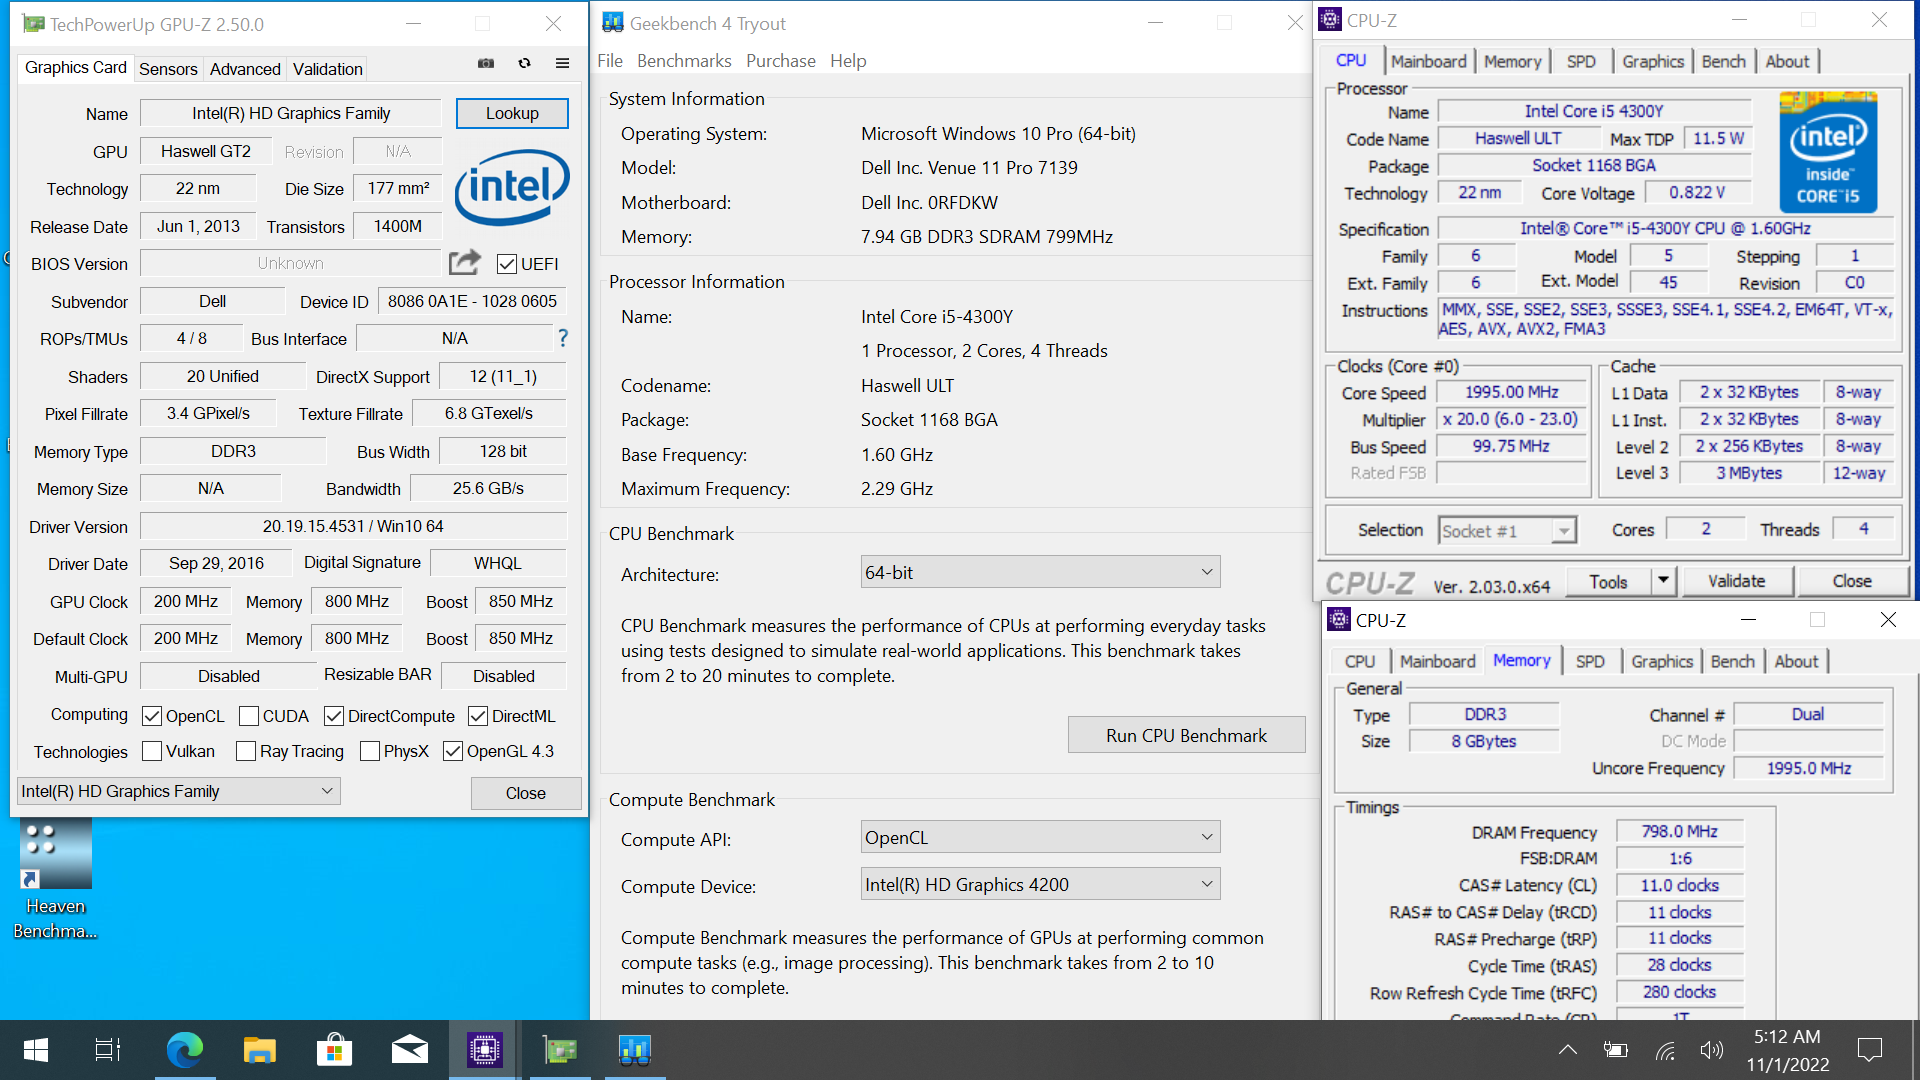Open the notification center icon
Screen dimensions: 1920x1080
click(1869, 1050)
